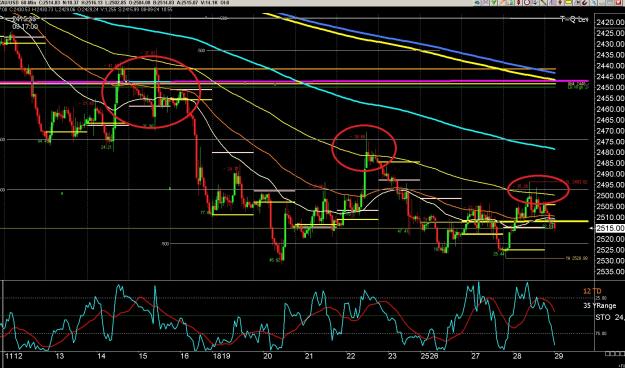The width and height of the screenshot is (625, 368).
Task: Click date label 23 on time axis
Action: (392, 356)
